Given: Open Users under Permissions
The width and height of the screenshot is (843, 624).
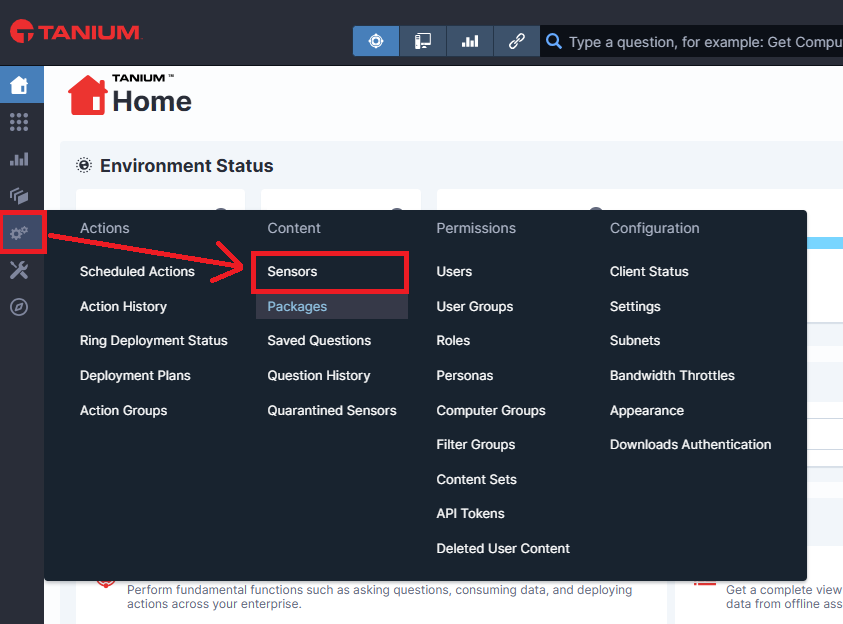Looking at the screenshot, I should point(454,271).
